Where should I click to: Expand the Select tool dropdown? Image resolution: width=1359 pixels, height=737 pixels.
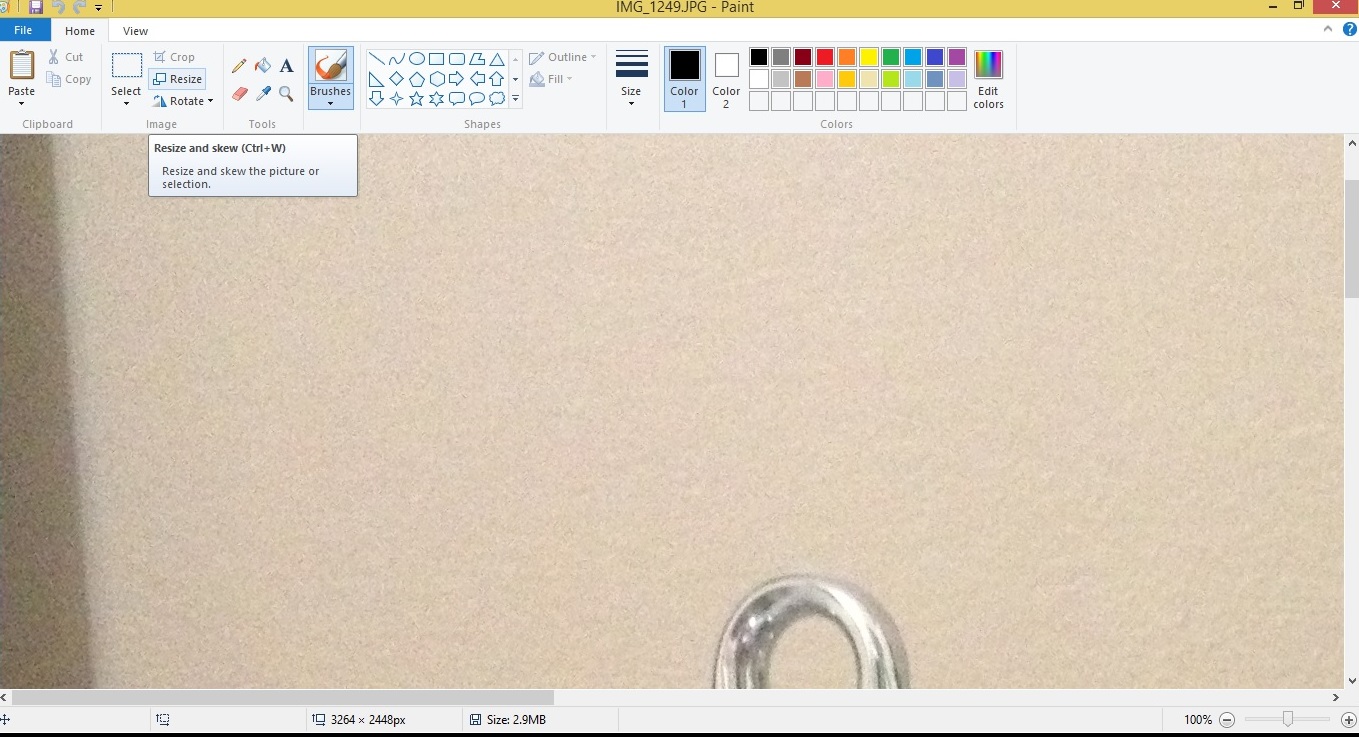point(126,103)
